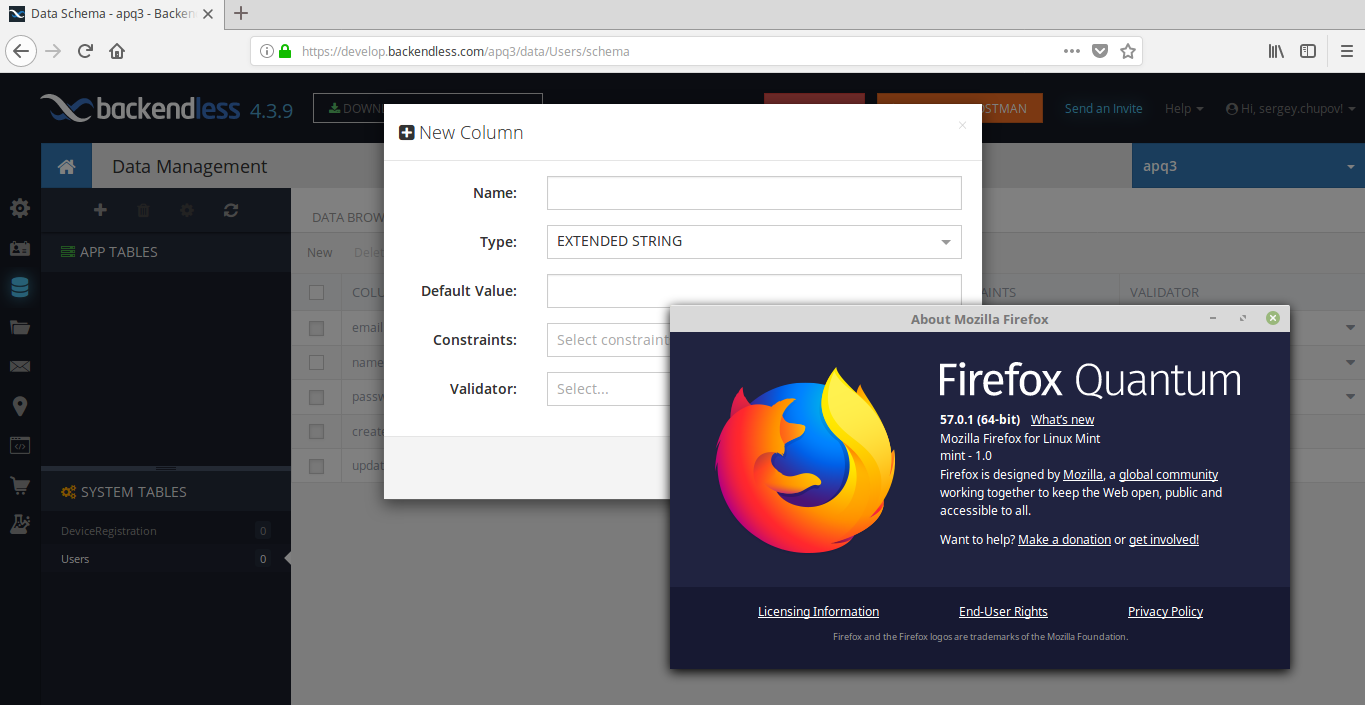
Task: Open a new browser tab with plus
Action: pos(241,14)
